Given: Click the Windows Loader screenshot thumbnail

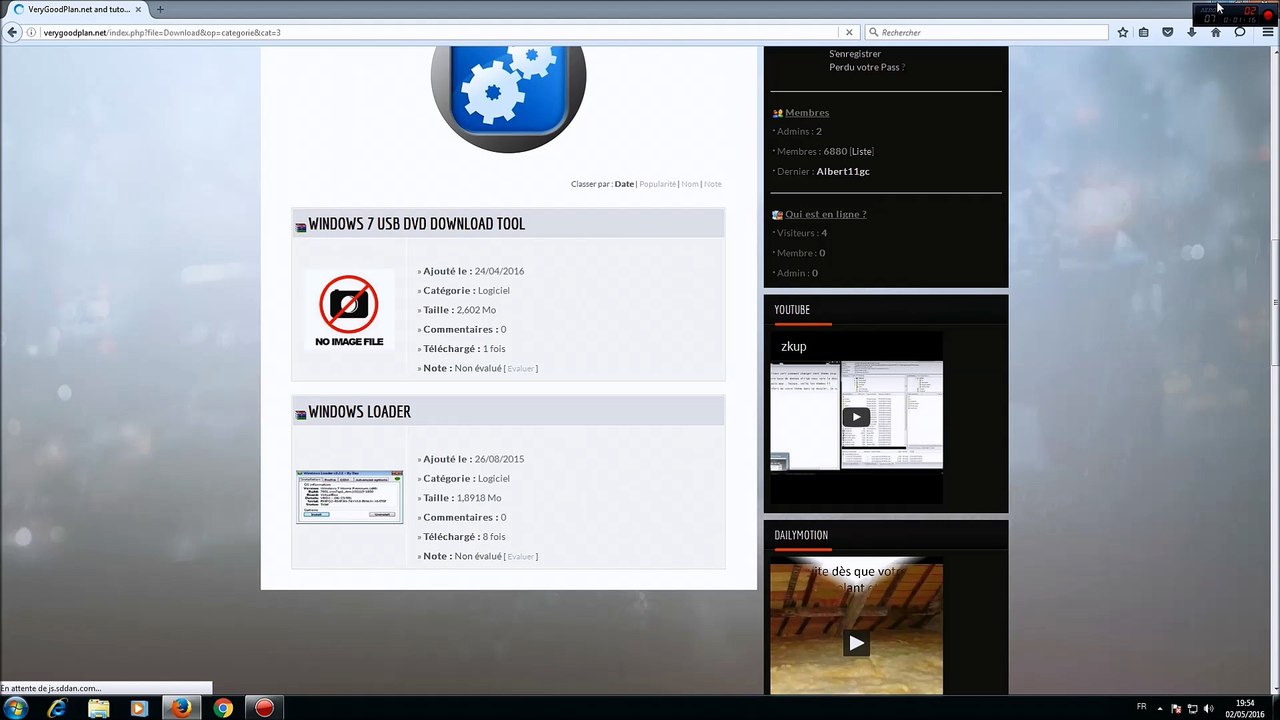Looking at the screenshot, I should [349, 497].
